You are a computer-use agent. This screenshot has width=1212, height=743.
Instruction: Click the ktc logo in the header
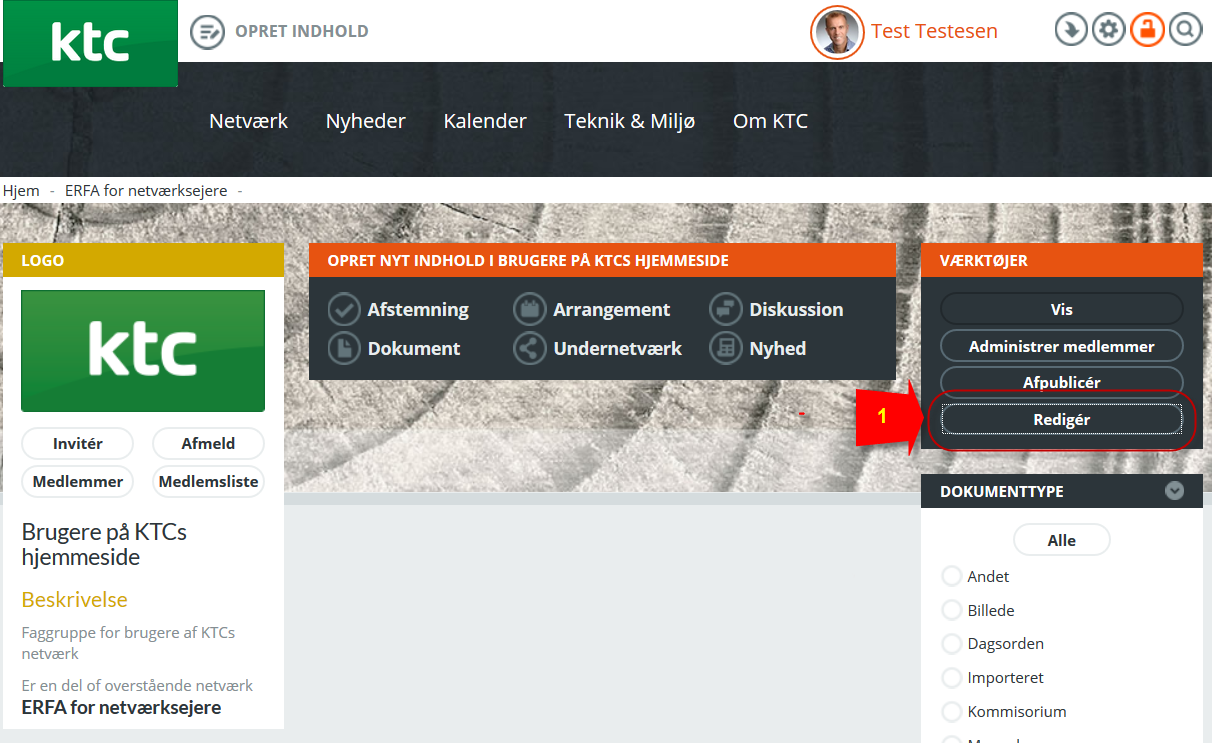coord(90,43)
